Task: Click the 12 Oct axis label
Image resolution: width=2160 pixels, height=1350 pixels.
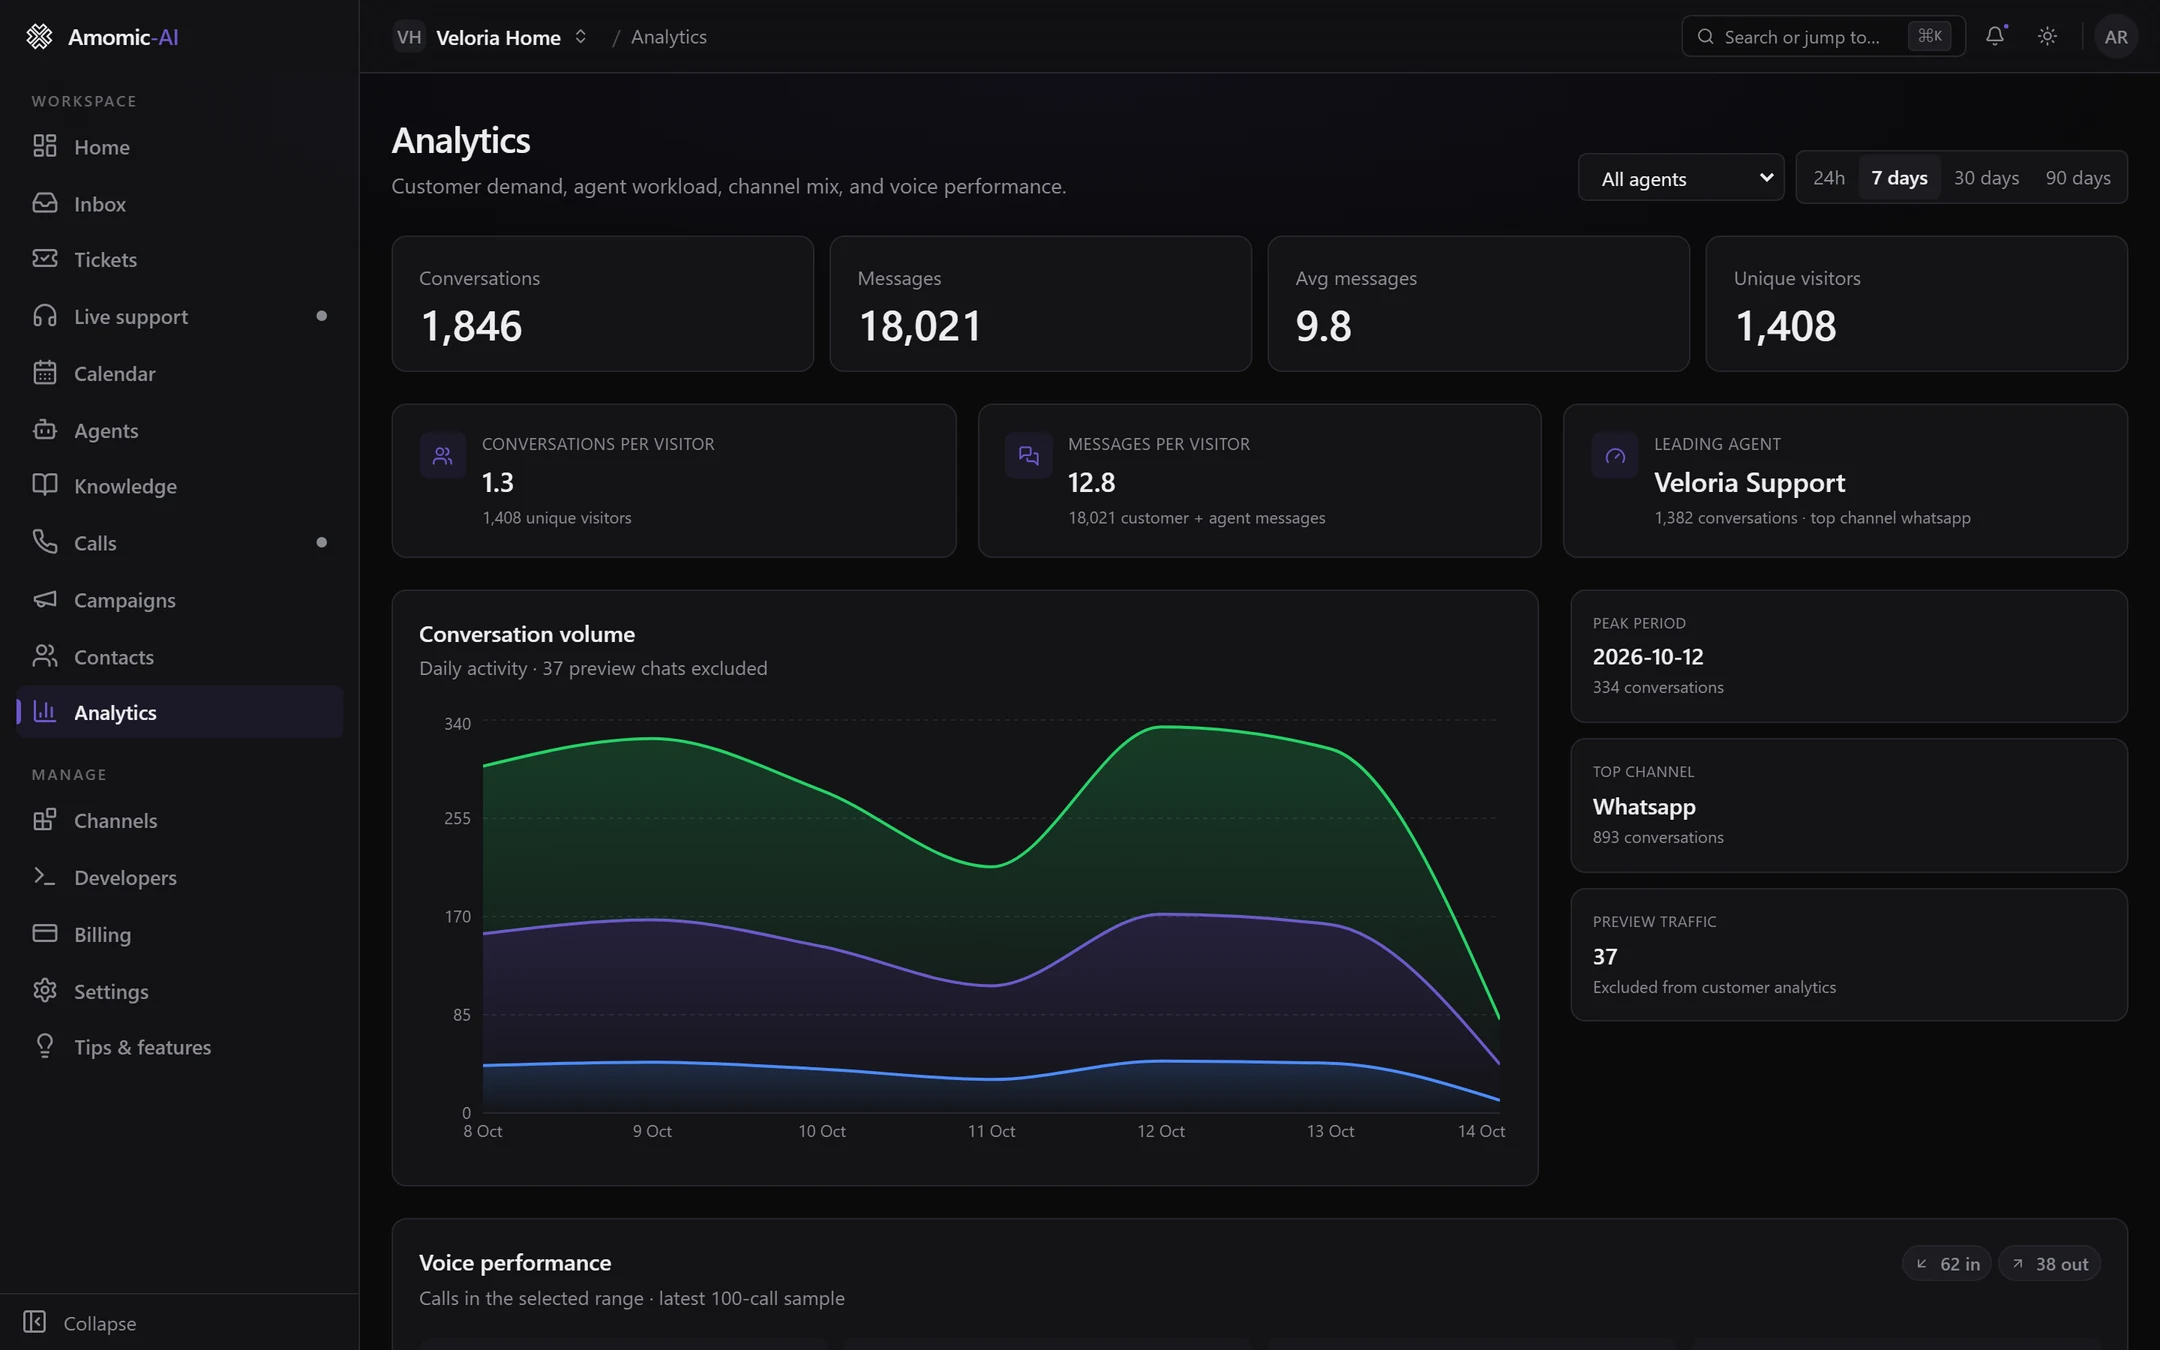Action: pos(1161,1131)
